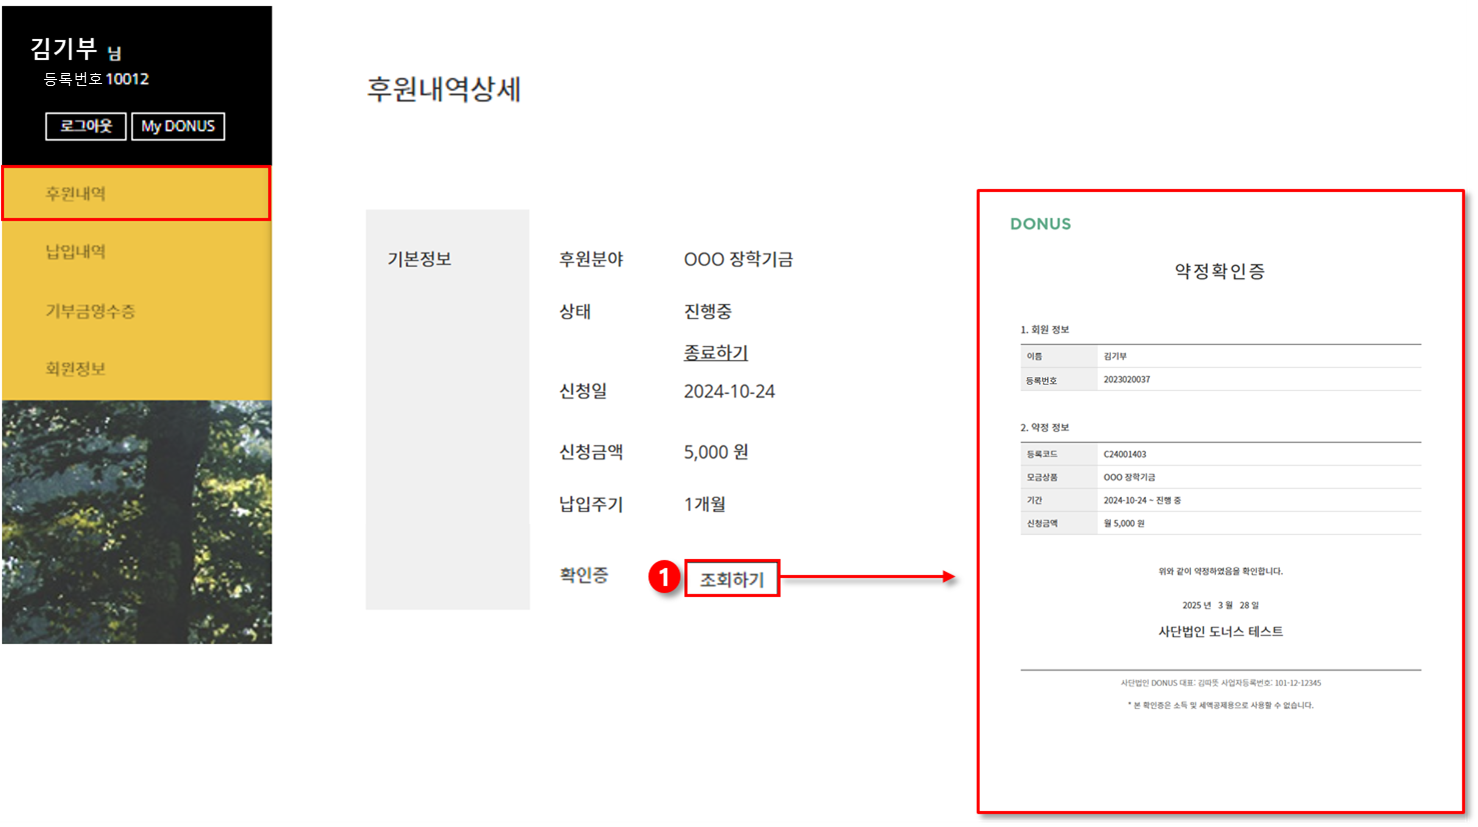Select the 후원내역 menu item
The width and height of the screenshot is (1478, 827).
click(136, 193)
